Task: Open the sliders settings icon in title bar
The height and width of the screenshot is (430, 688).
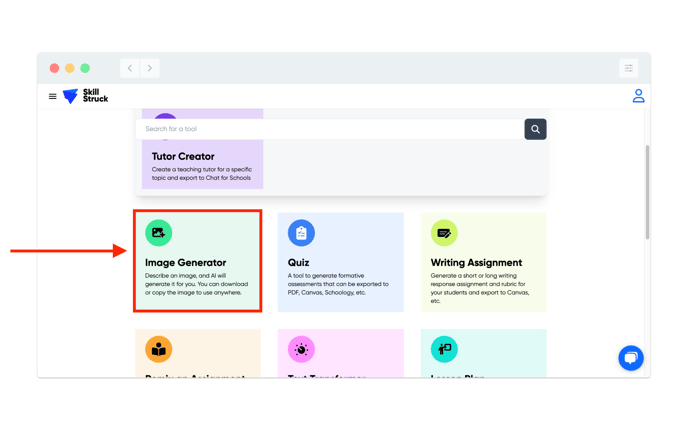Action: [628, 68]
